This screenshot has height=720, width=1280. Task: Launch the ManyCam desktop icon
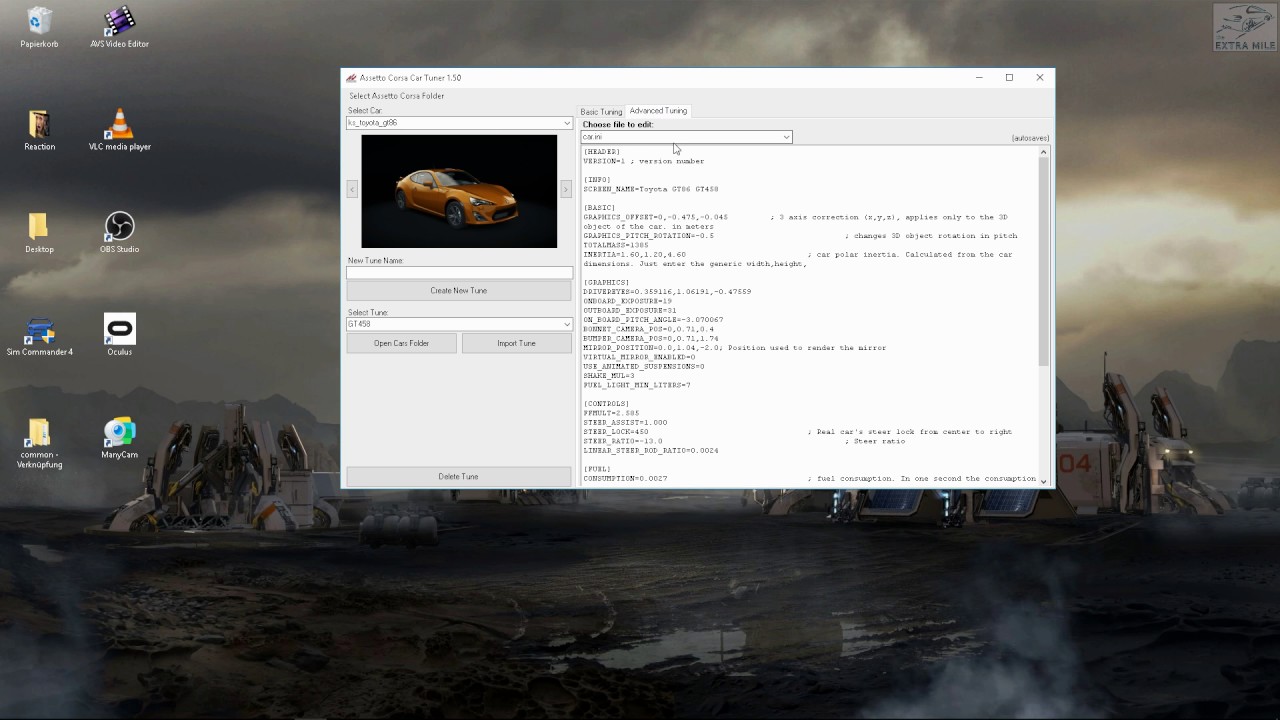click(x=119, y=439)
